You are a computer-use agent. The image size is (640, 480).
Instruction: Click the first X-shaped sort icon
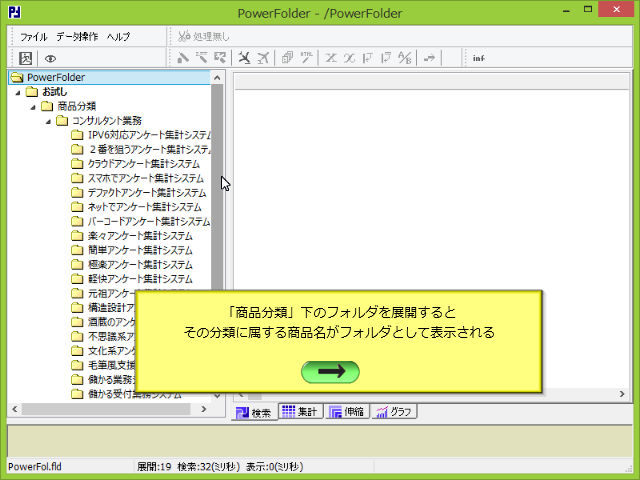[331, 58]
